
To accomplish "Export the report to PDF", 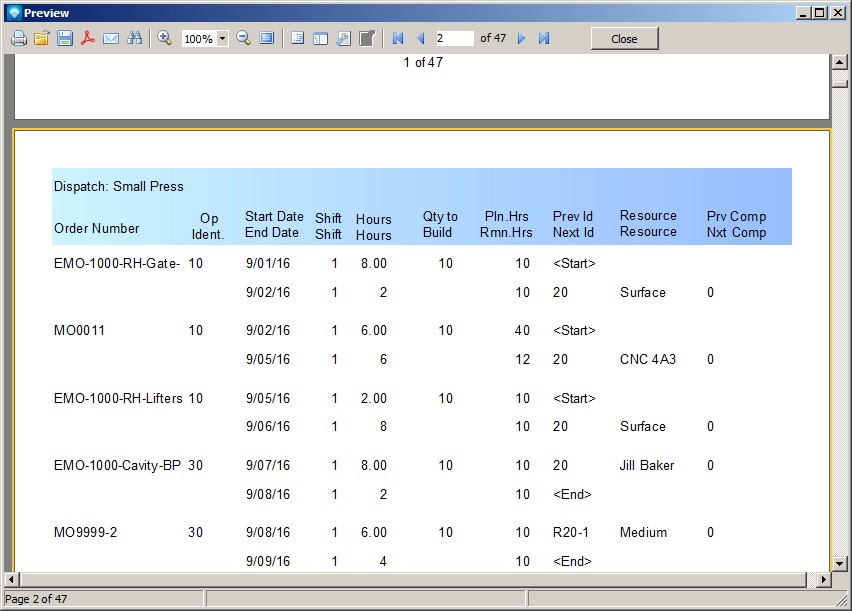I will click(x=88, y=38).
